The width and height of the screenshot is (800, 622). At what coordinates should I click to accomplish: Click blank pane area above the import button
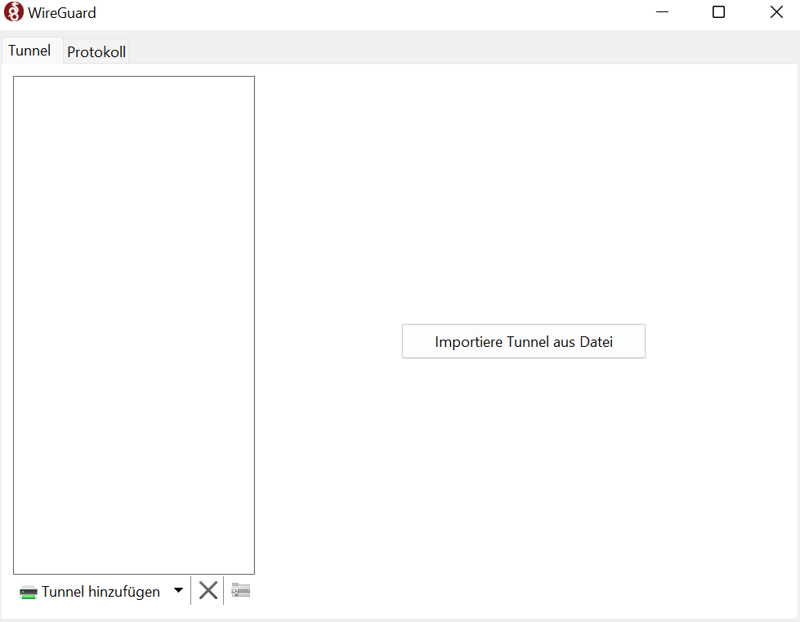pos(523,200)
